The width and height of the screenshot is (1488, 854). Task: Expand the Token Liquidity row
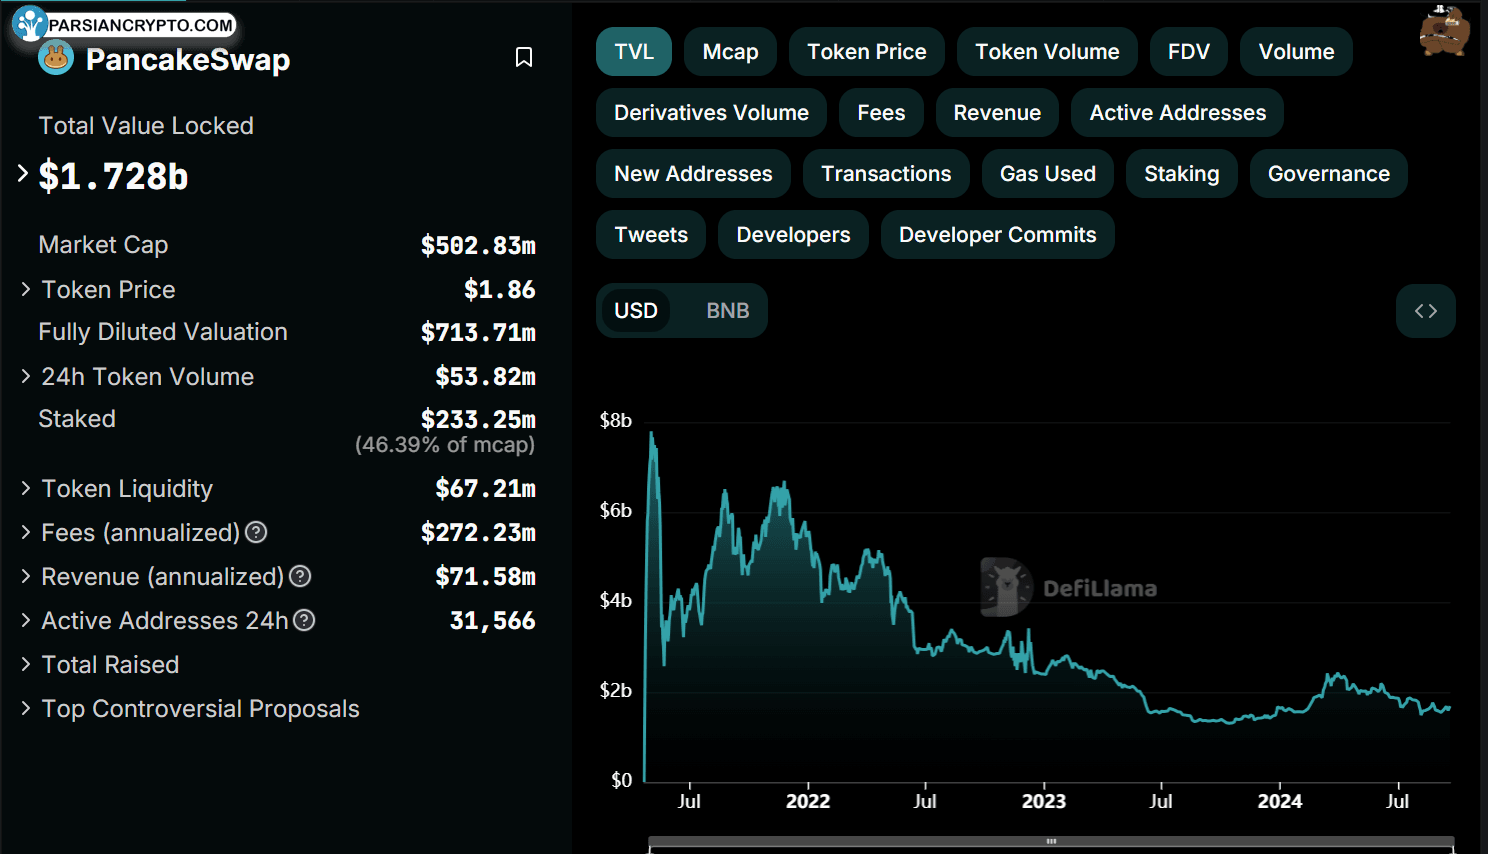point(26,488)
